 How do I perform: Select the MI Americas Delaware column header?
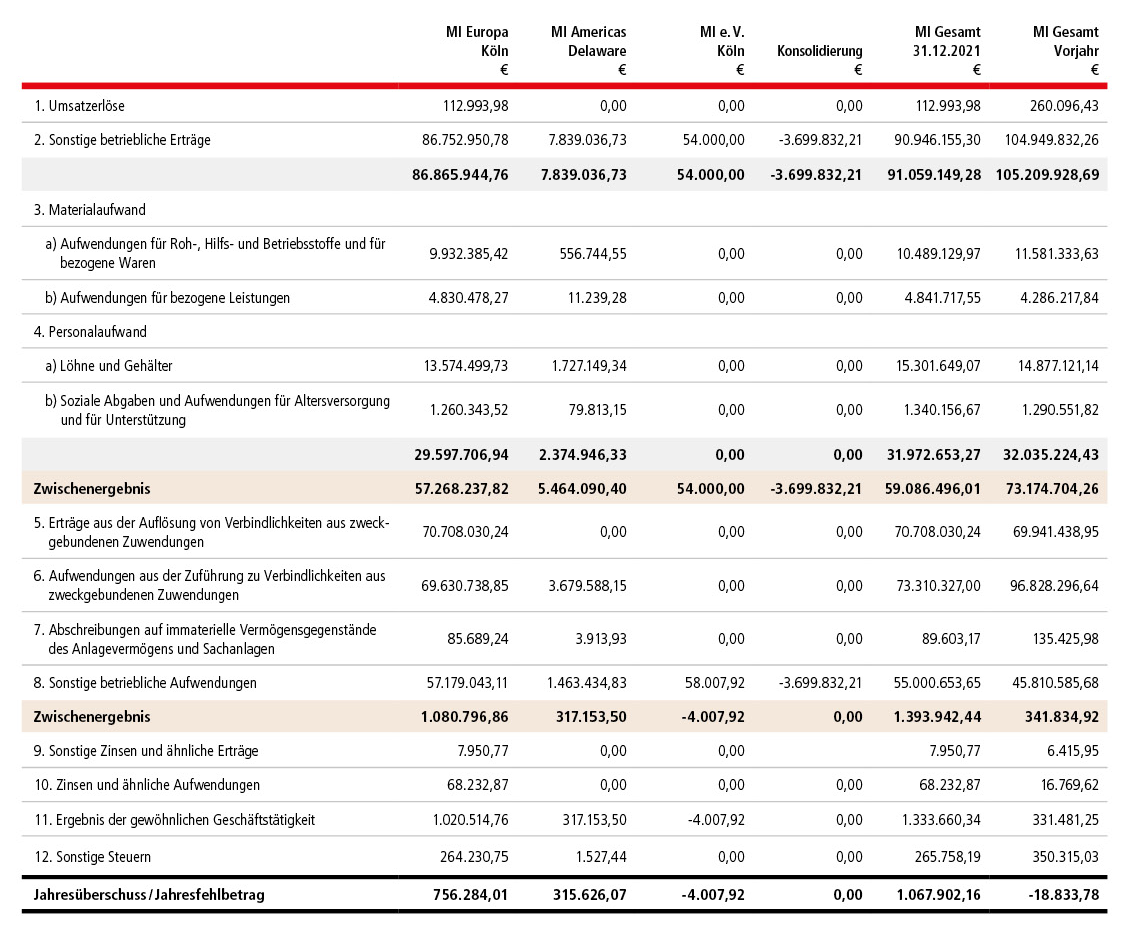pos(588,42)
